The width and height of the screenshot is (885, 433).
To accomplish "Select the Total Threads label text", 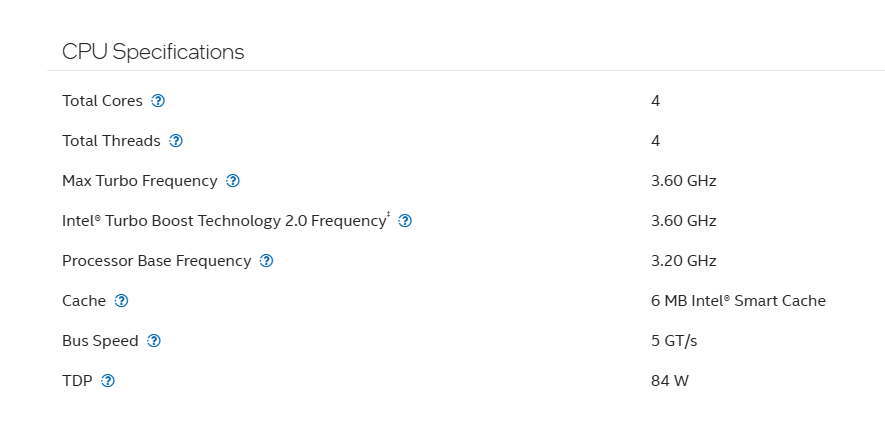I will 111,141.
